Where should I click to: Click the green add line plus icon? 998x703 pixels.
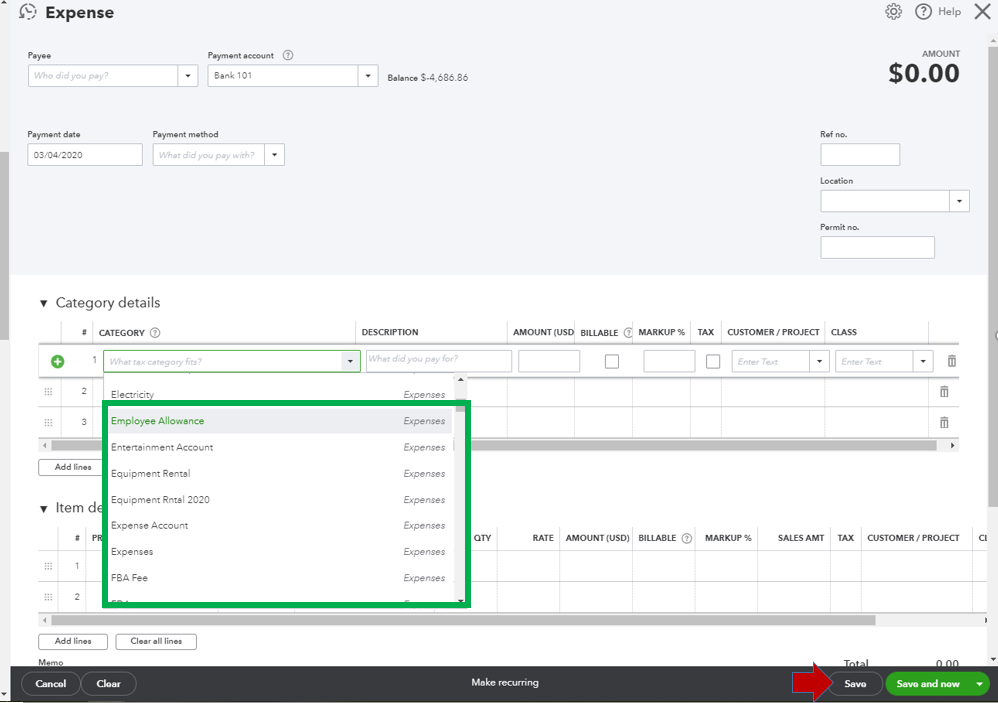[57, 361]
